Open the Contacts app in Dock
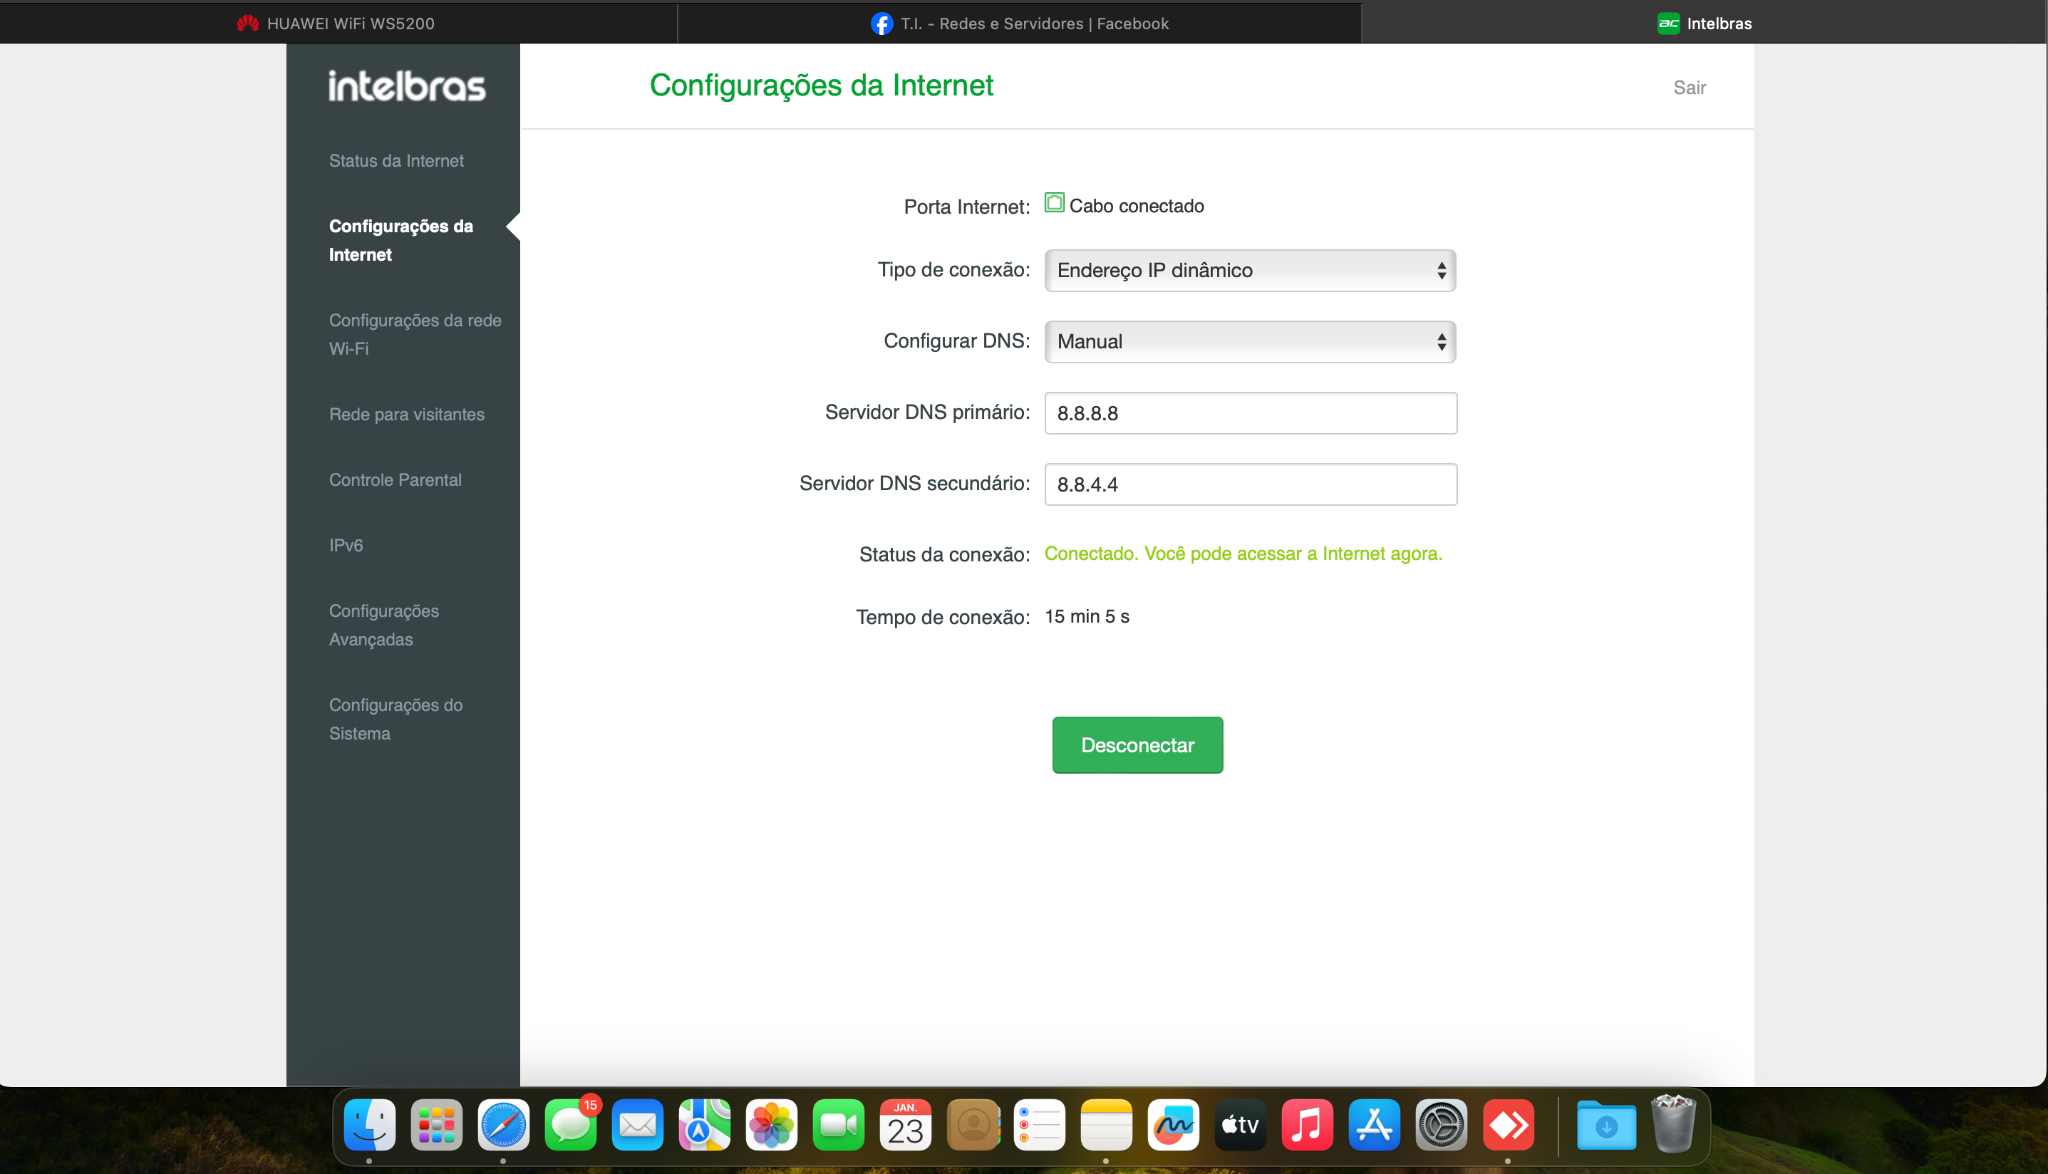 (x=973, y=1125)
